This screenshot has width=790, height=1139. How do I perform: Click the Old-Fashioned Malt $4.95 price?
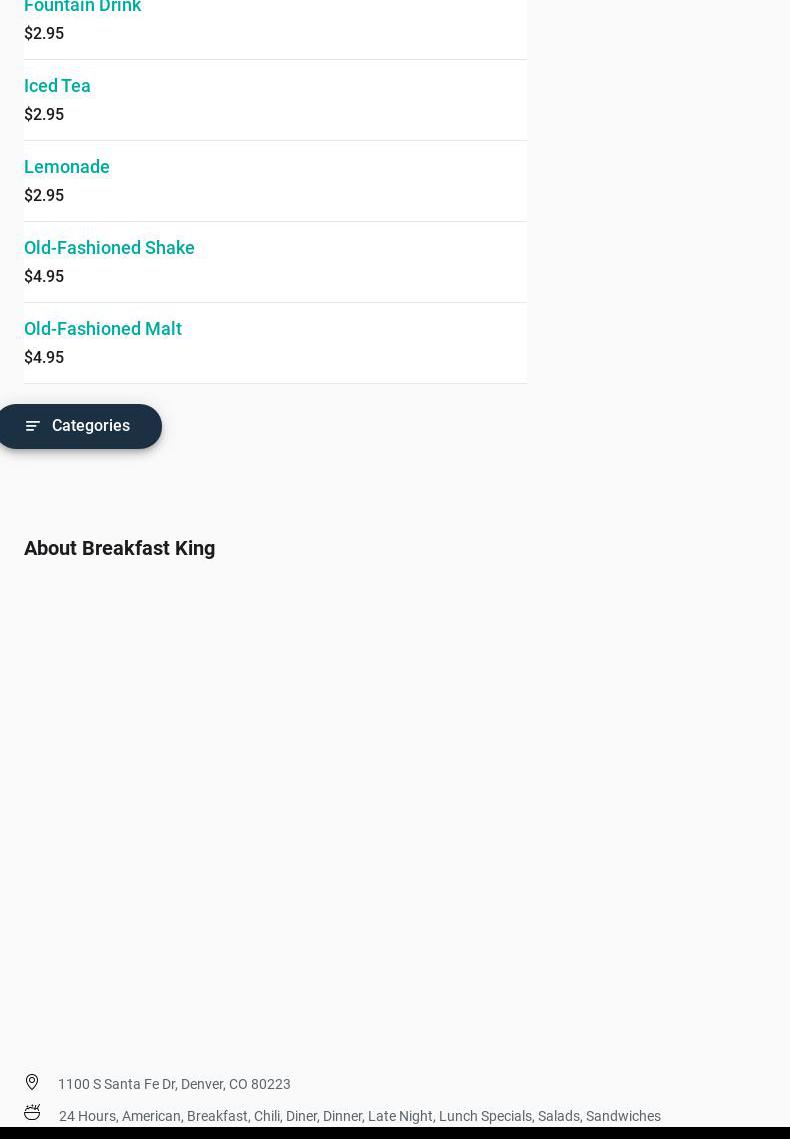[x=44, y=358]
